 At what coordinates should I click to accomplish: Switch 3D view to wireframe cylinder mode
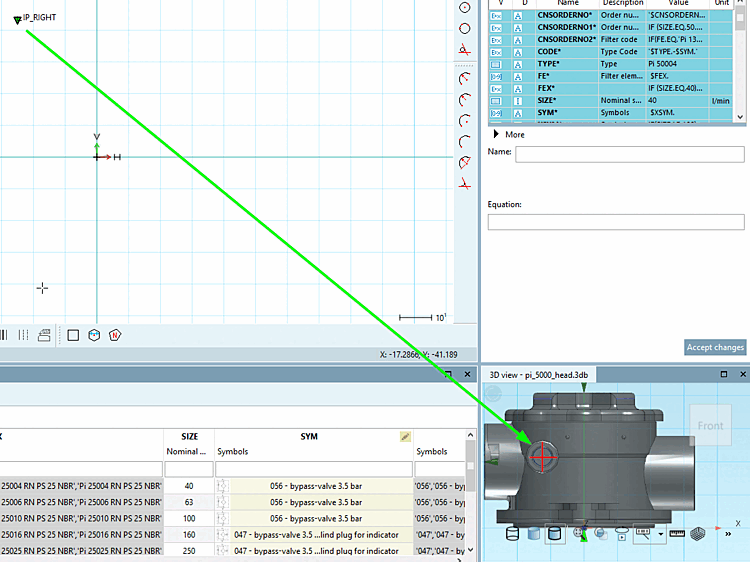pos(512,534)
